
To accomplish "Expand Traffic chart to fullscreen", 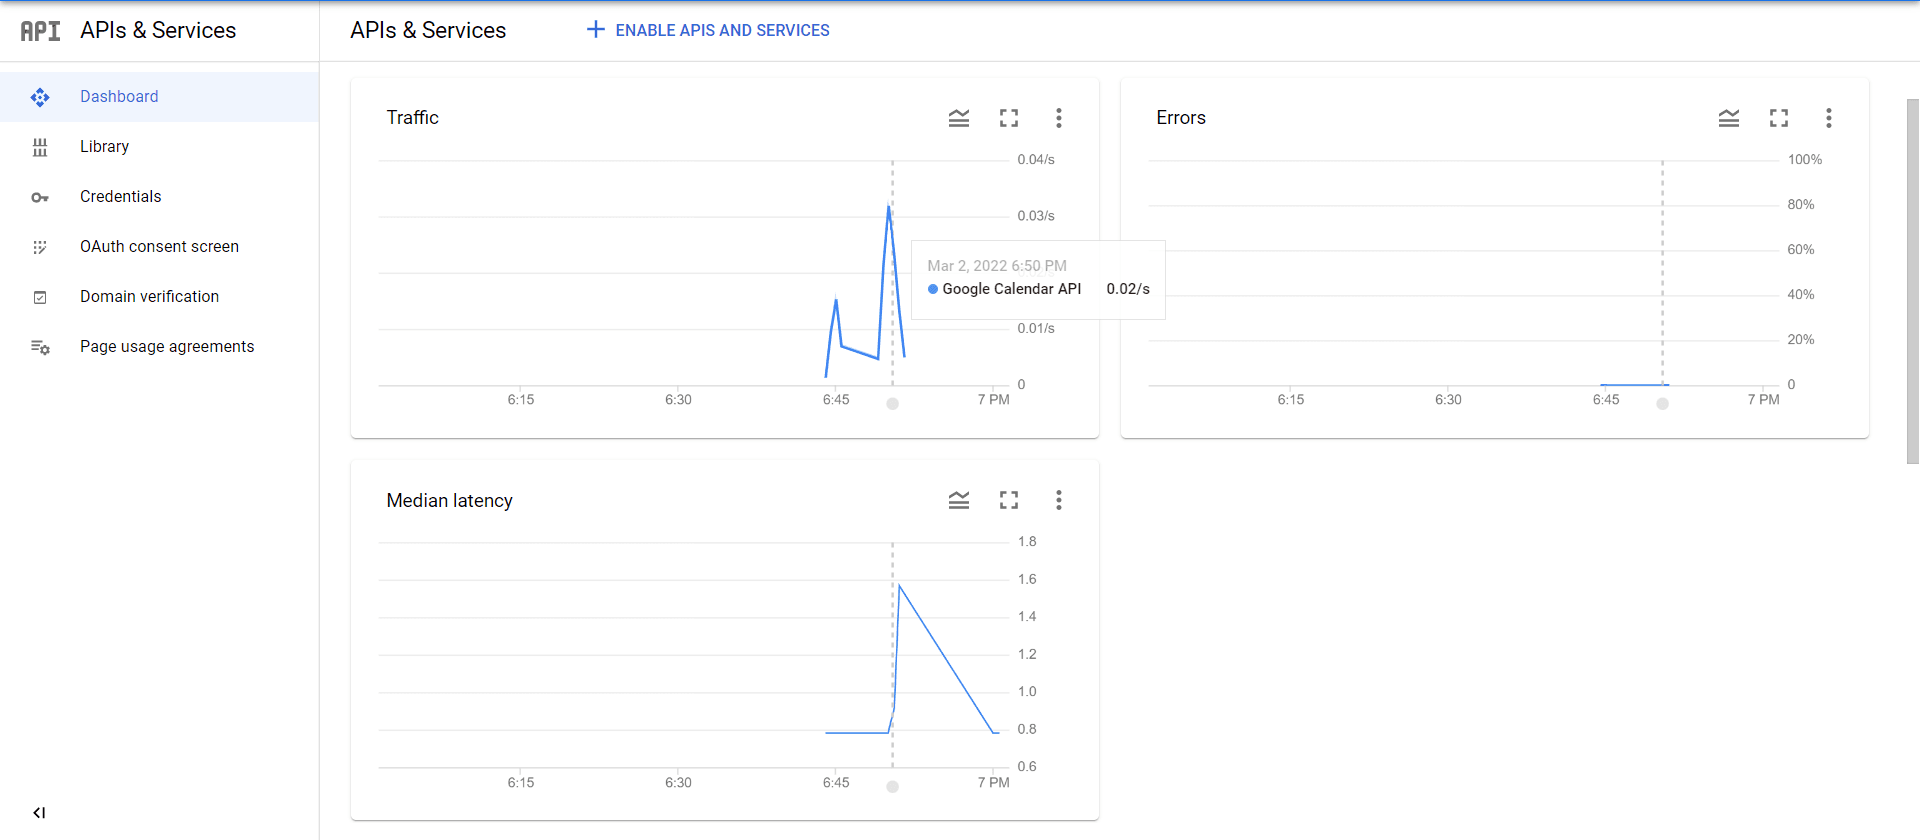I will [x=1008, y=118].
